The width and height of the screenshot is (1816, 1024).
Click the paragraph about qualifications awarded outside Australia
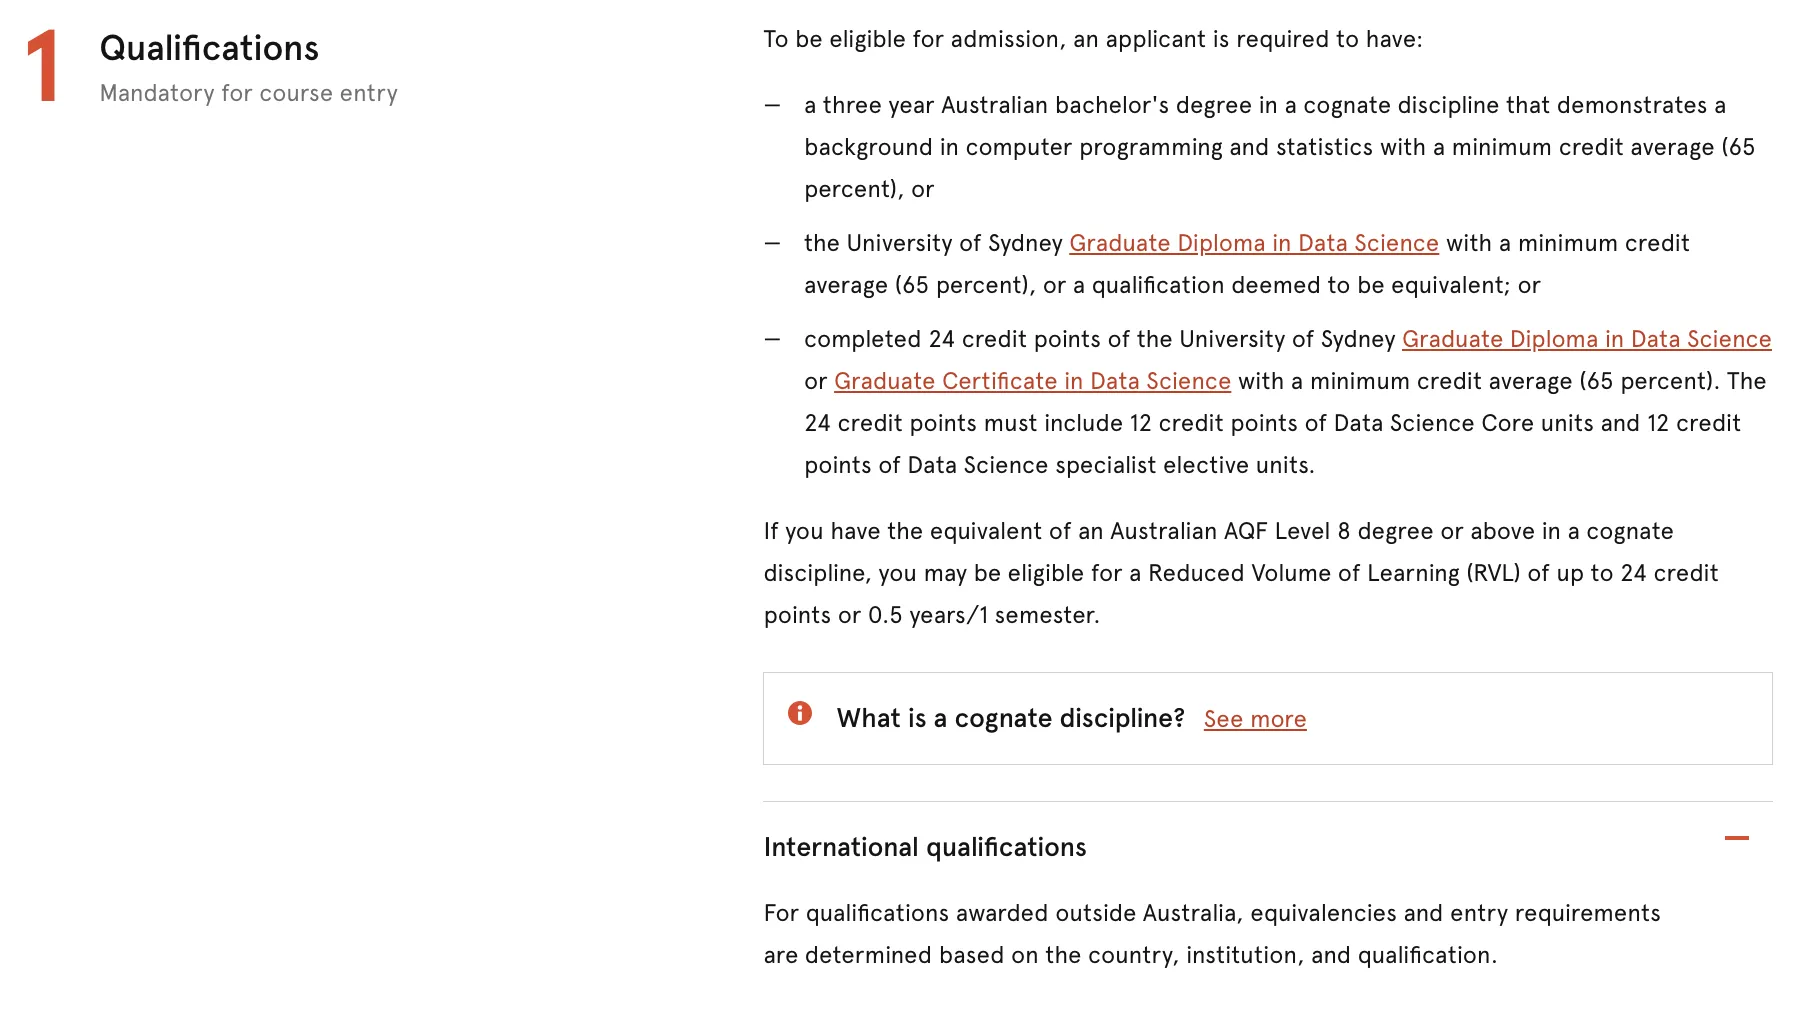click(x=1211, y=934)
